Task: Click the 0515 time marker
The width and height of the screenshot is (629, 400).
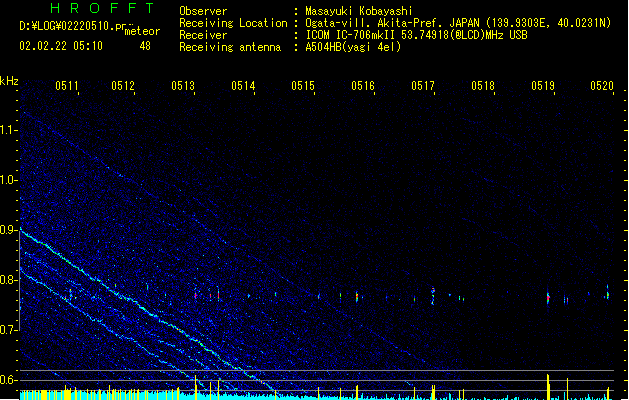Action: [303, 86]
